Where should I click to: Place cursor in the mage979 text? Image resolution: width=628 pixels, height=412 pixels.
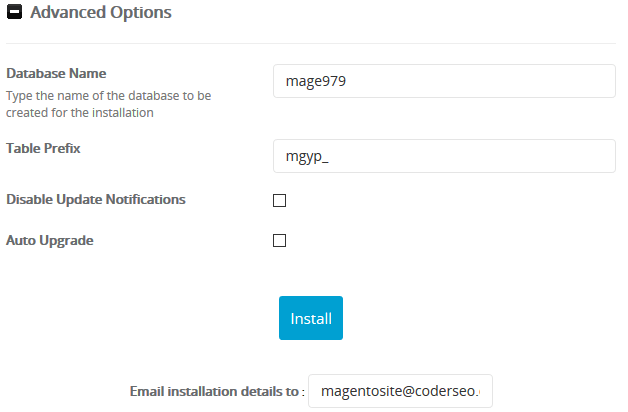click(316, 81)
